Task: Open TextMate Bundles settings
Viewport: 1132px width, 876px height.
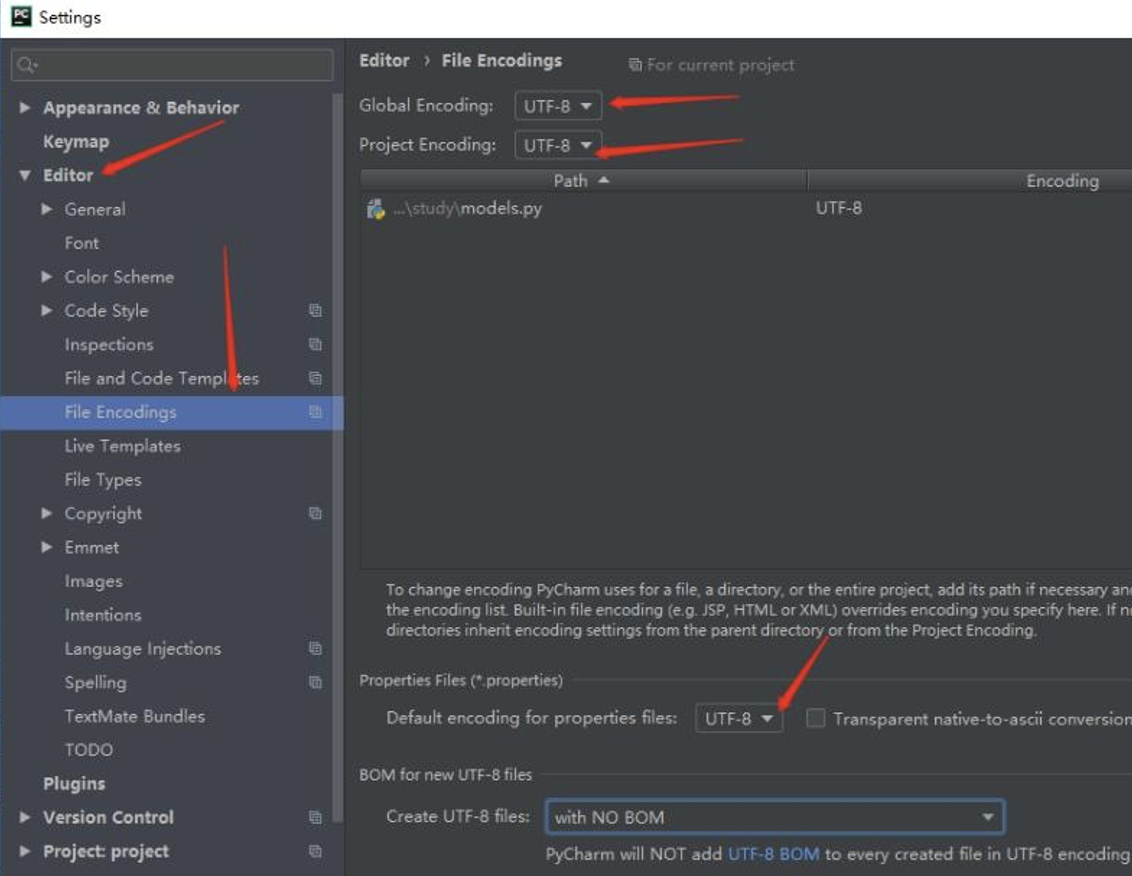Action: (135, 716)
